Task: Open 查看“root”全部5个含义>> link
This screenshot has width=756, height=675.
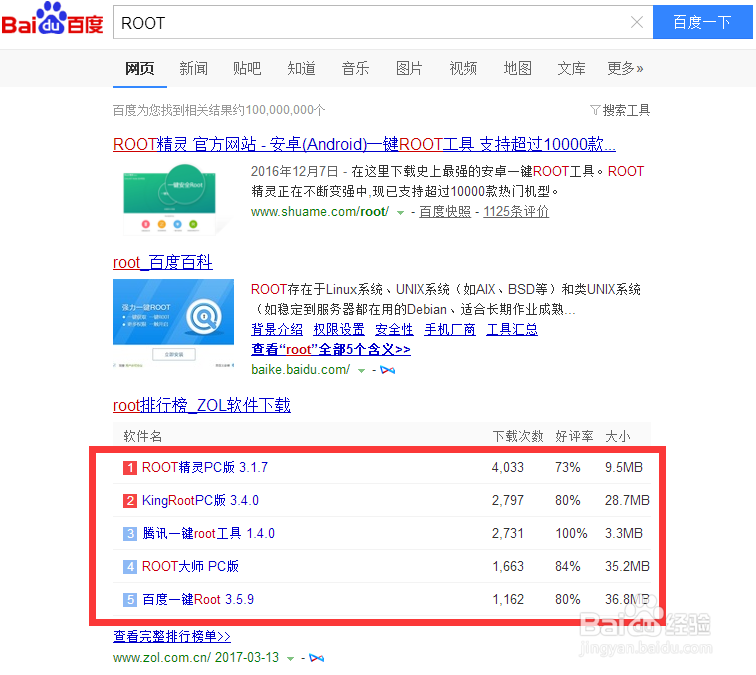Action: [x=331, y=349]
